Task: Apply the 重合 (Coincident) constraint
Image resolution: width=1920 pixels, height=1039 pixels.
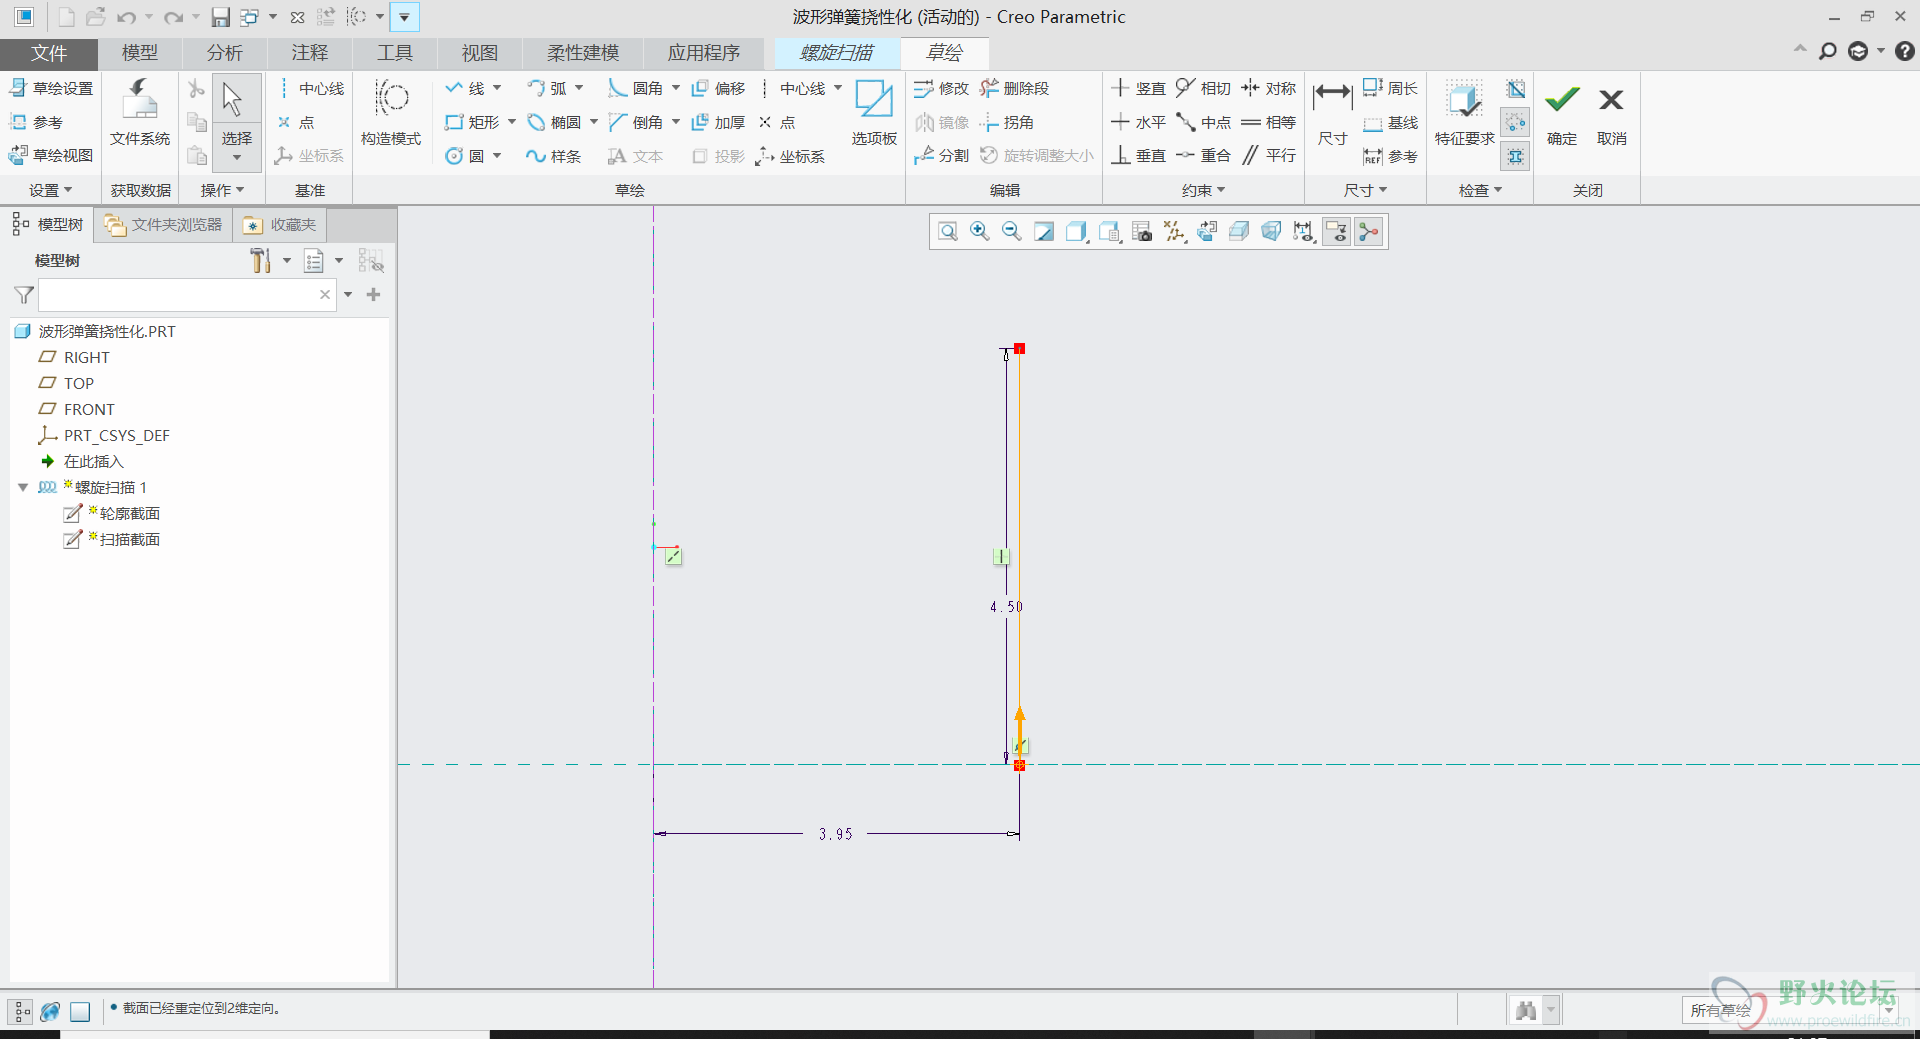Action: click(x=1203, y=155)
